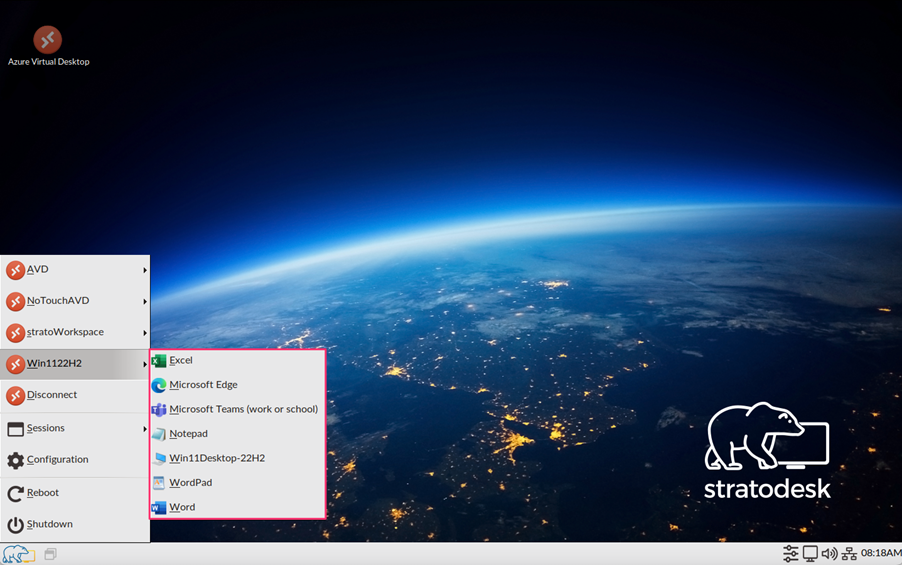Click the Microsoft Edge browser icon
902x565 pixels.
159,385
